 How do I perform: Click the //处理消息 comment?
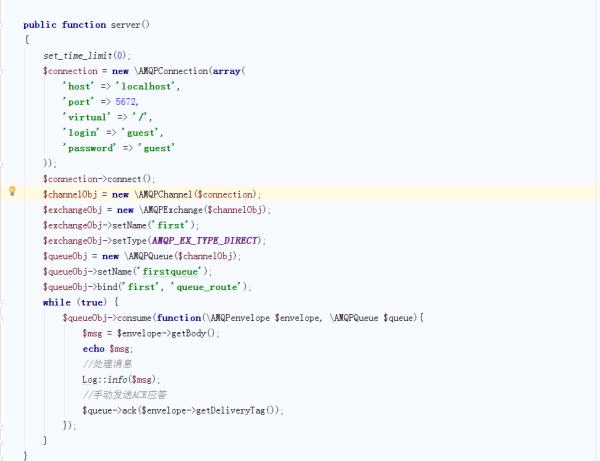(x=107, y=364)
